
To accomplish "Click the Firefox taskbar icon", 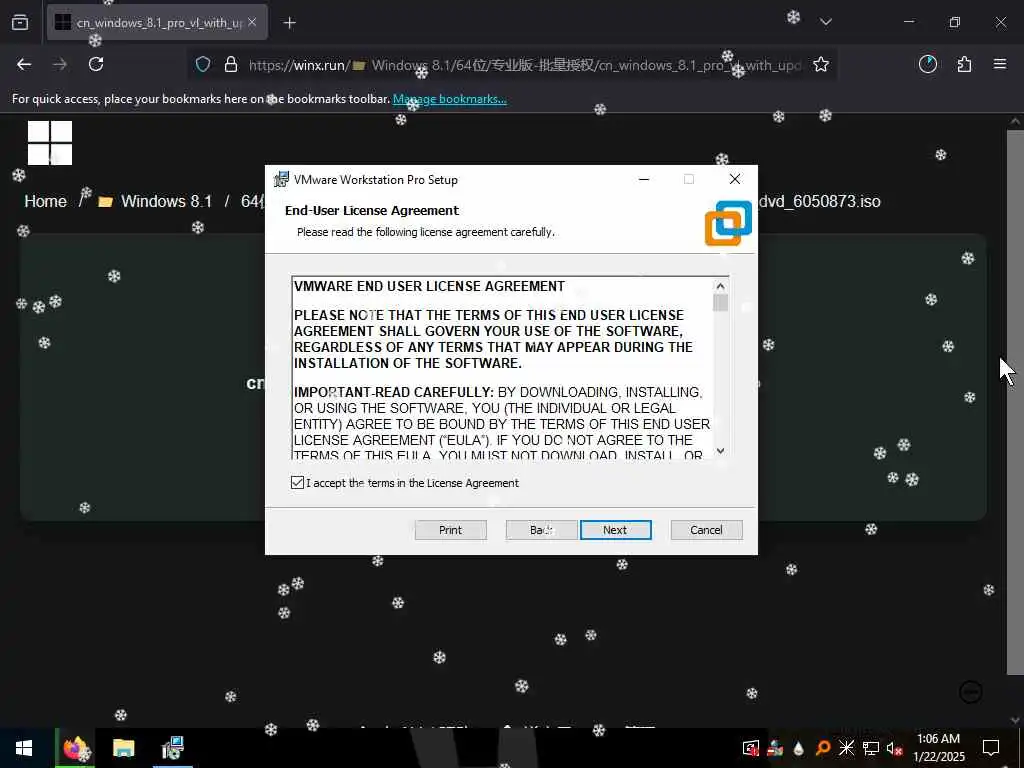I will 76,748.
